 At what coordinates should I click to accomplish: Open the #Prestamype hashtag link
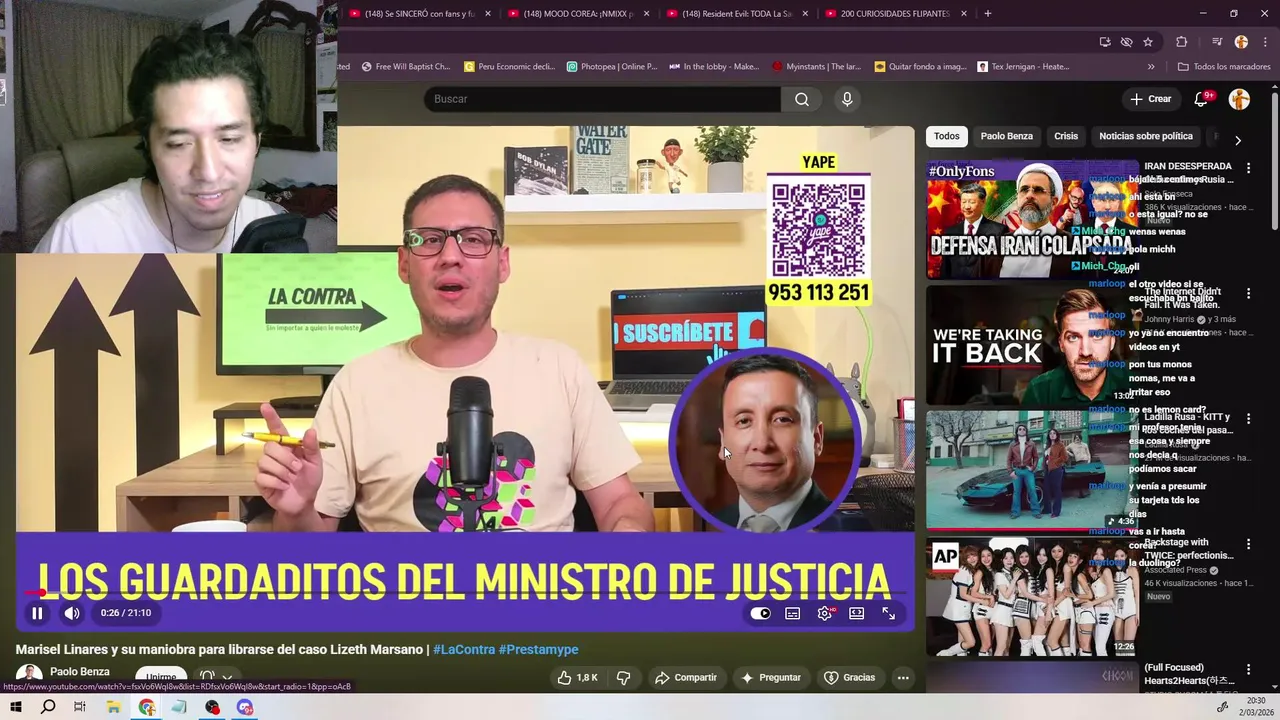click(539, 649)
